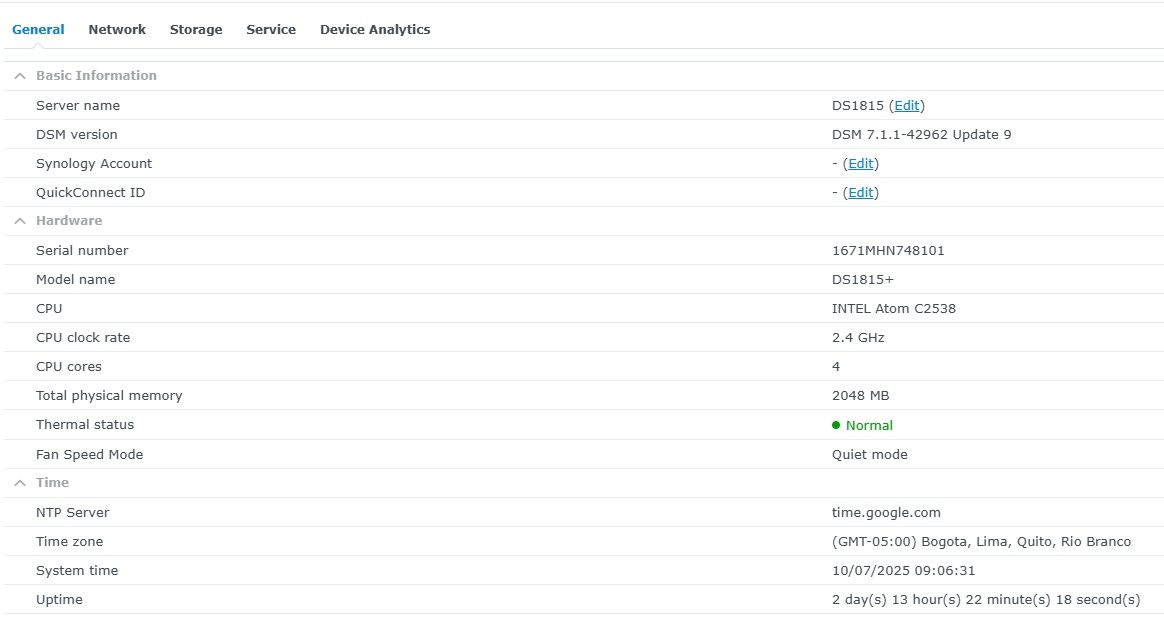Click Edit link for QuickConnect ID
1164x636 pixels.
[x=860, y=193]
